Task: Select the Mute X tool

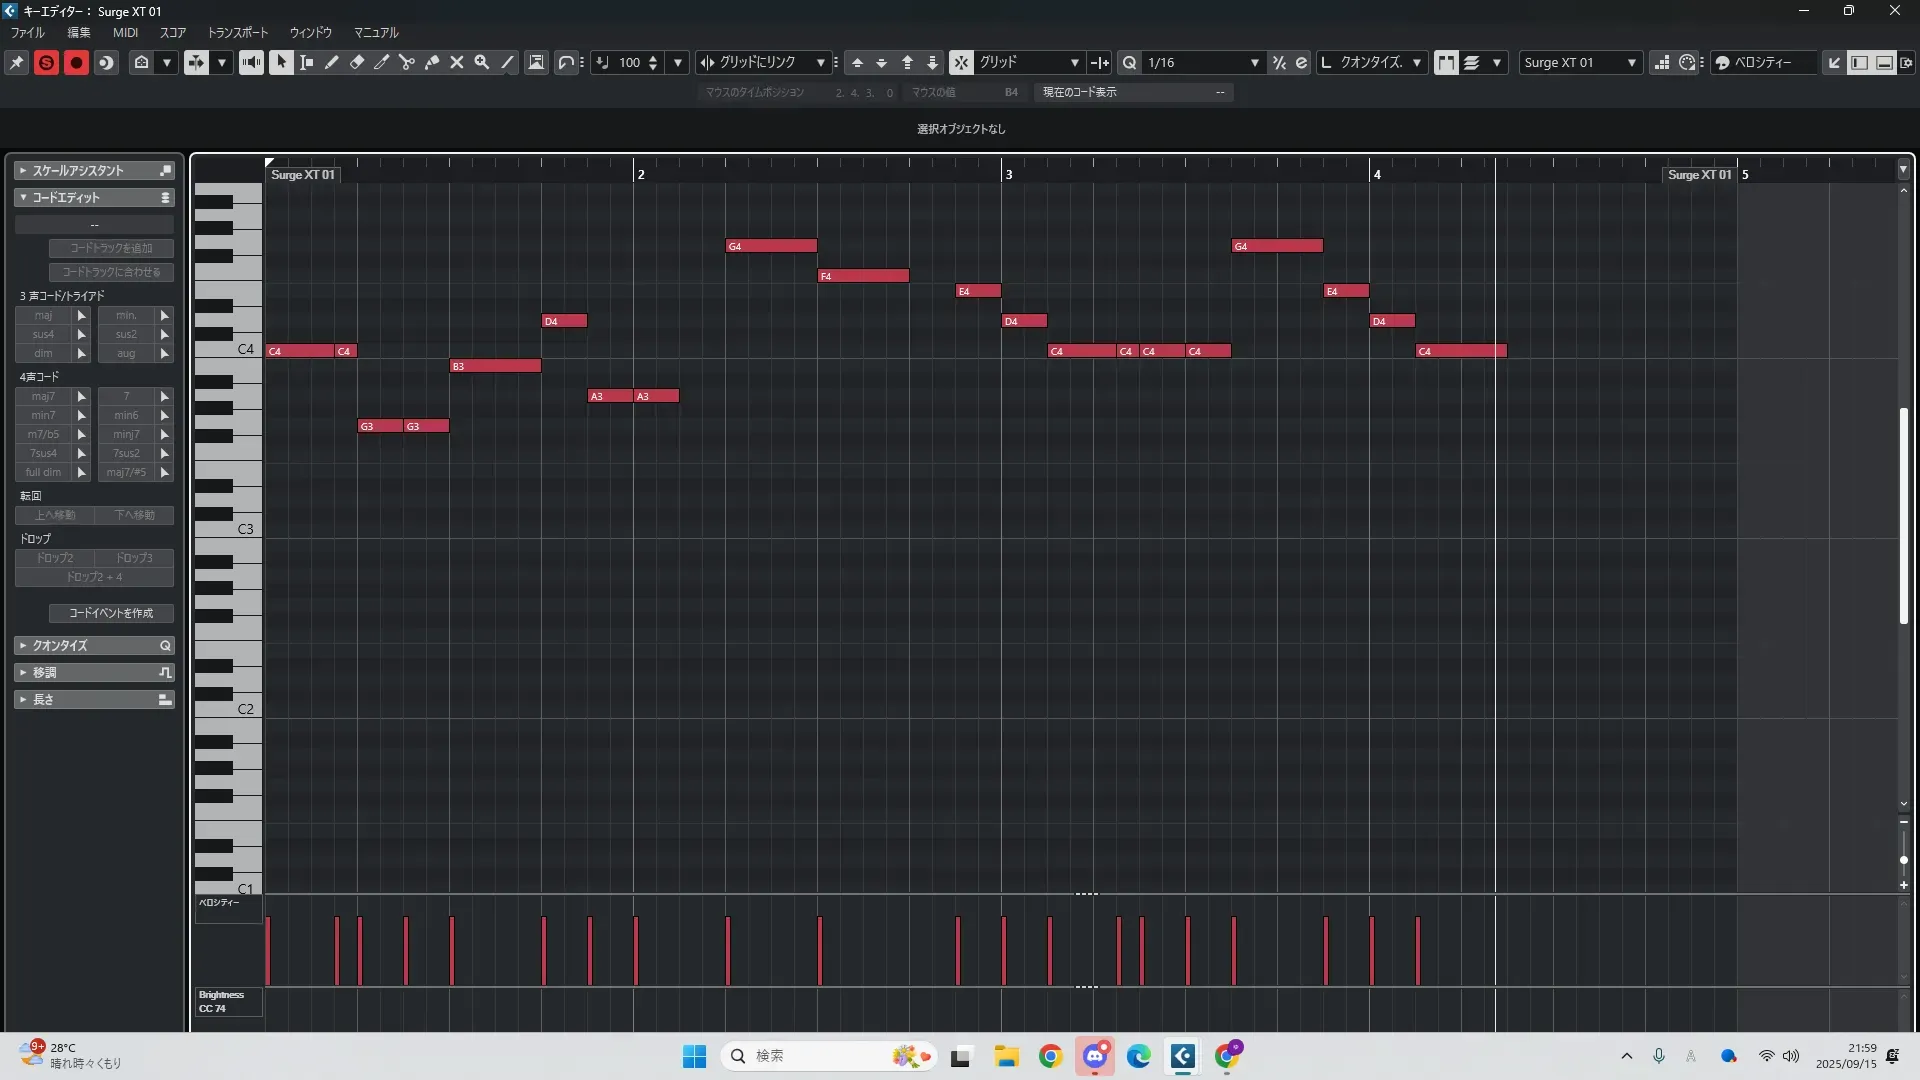Action: coord(457,62)
